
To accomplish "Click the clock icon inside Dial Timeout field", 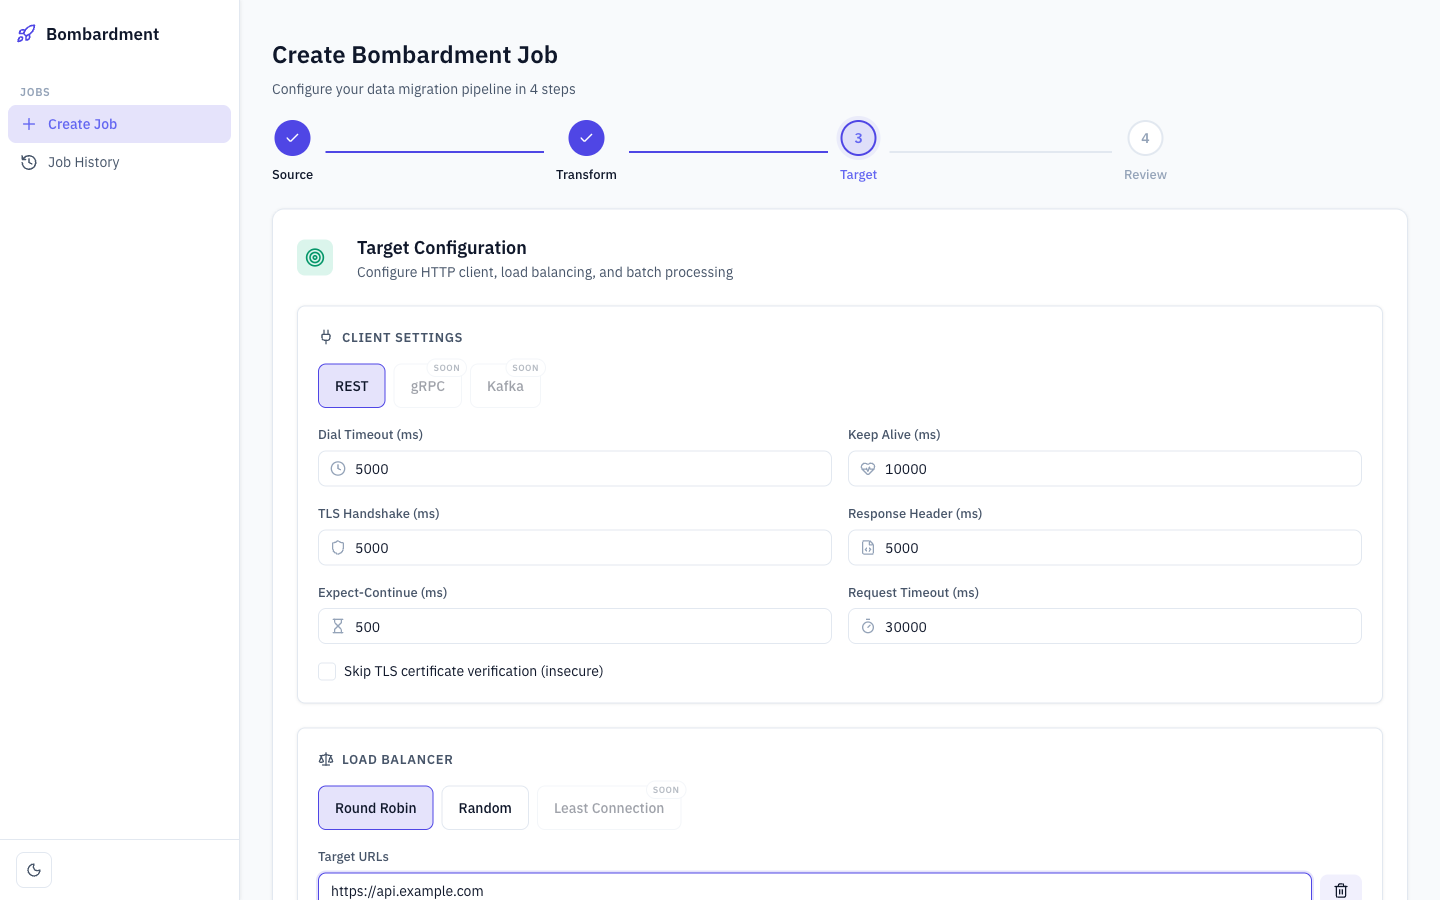I will [x=338, y=468].
